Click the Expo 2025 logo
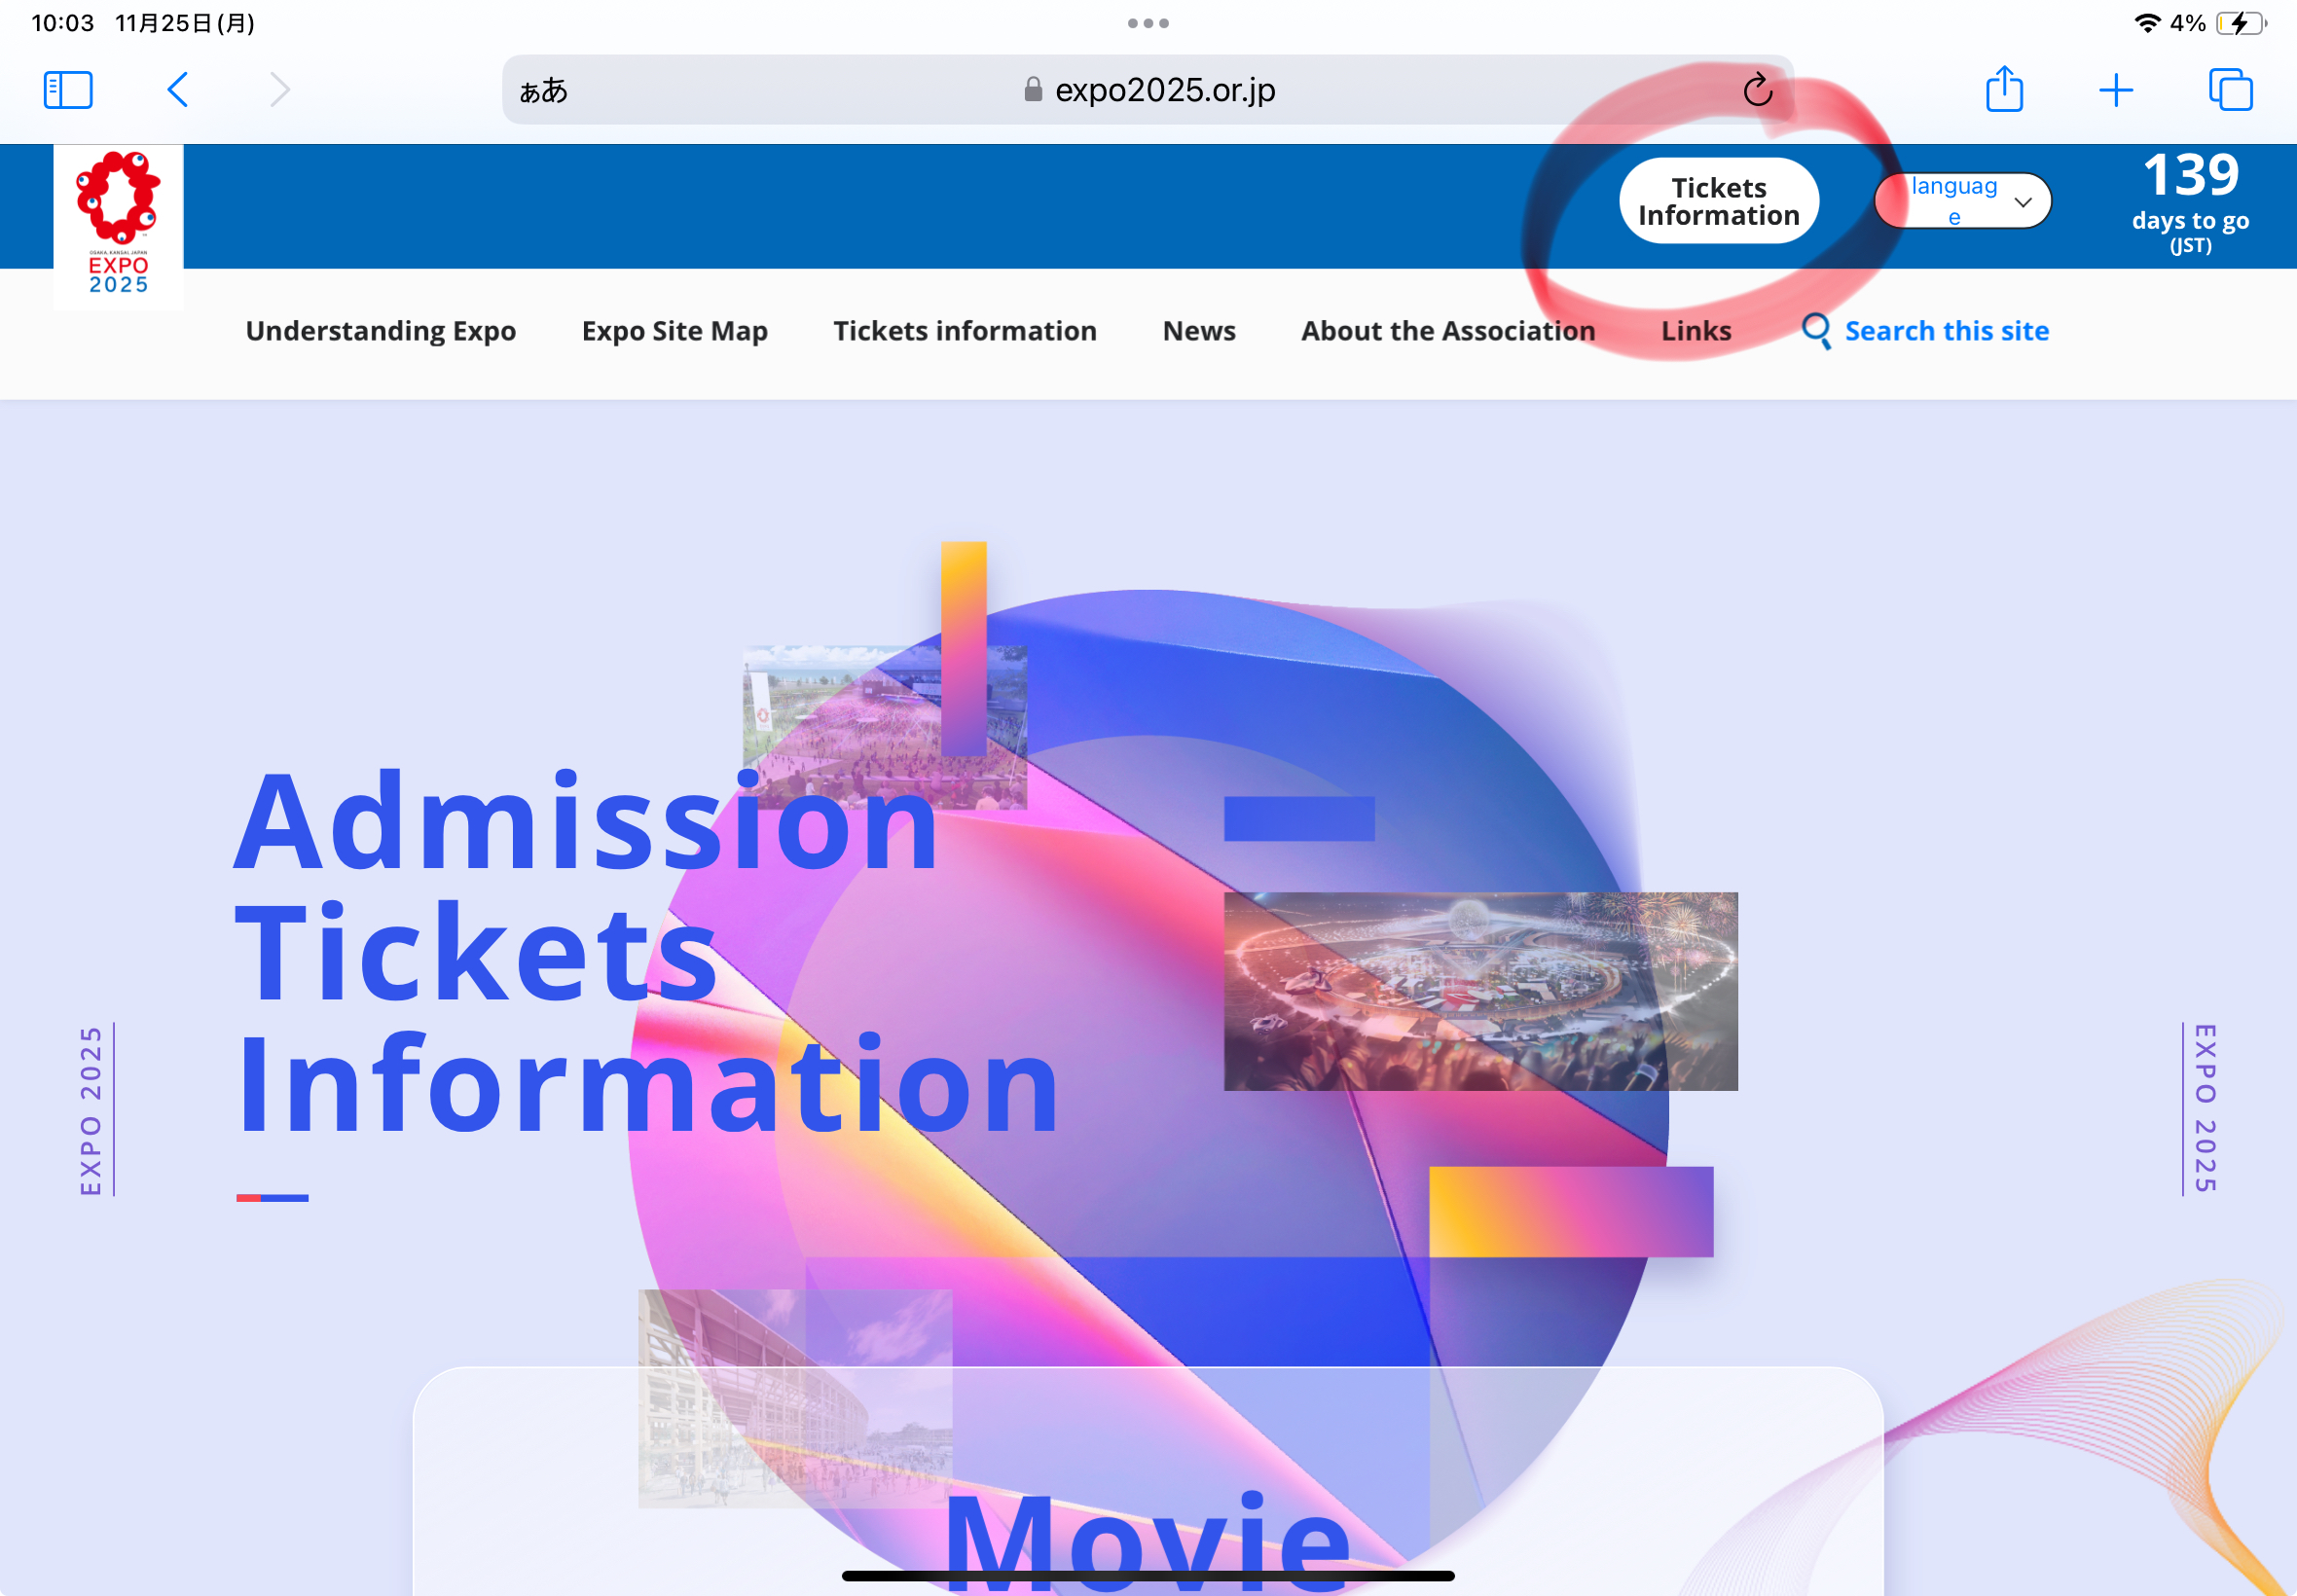Image resolution: width=2297 pixels, height=1596 pixels. click(118, 224)
